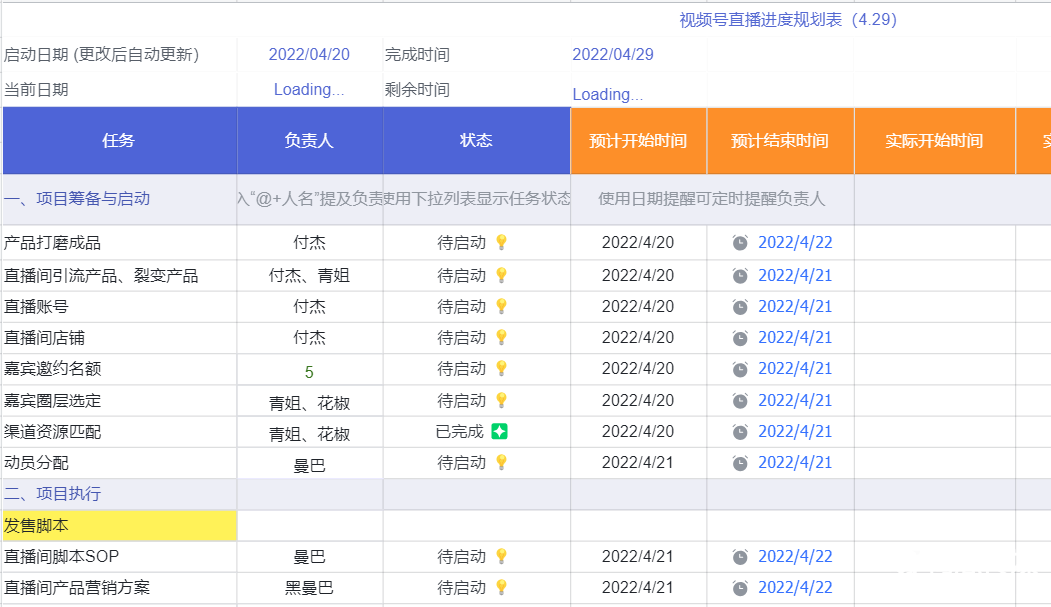The image size is (1051, 607).
Task: Select the green 5 cell in 负责人 column
Action: [310, 369]
